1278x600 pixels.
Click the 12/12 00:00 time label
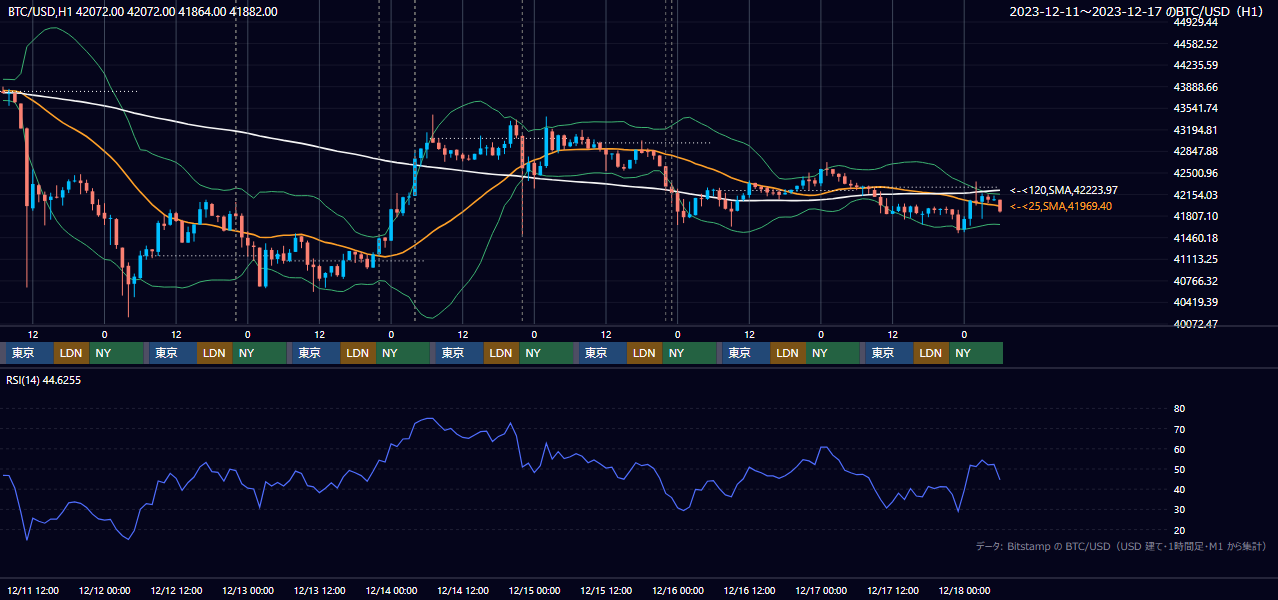point(104,591)
